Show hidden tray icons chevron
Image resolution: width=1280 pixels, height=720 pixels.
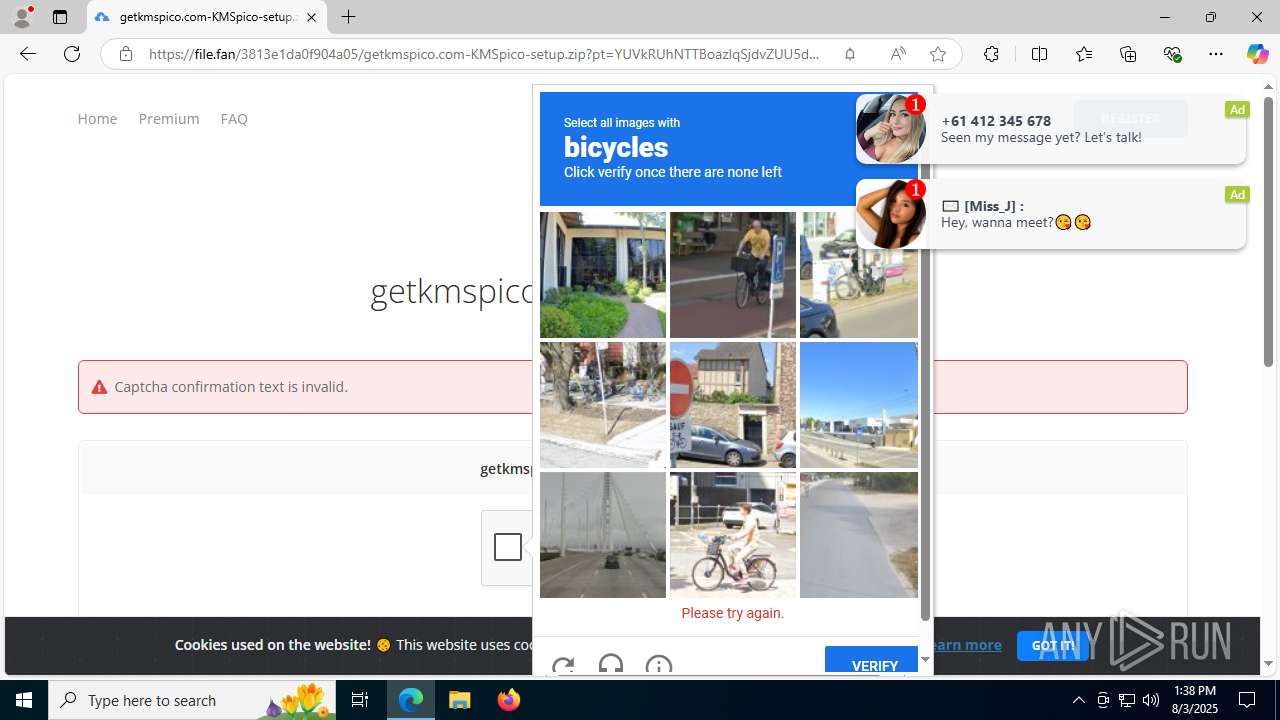(x=1078, y=700)
